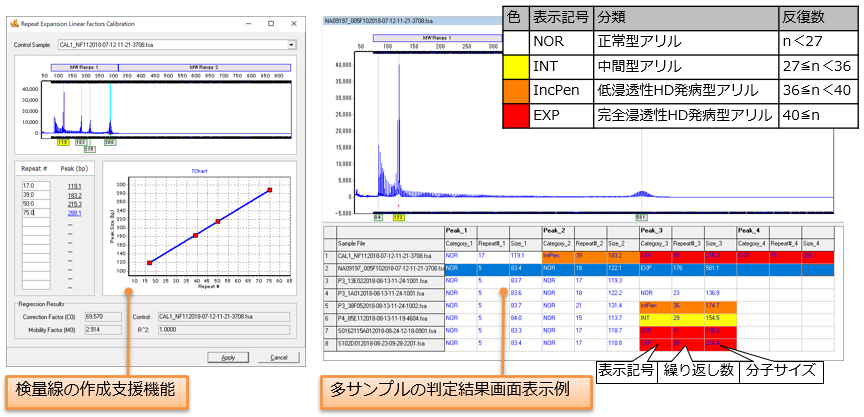Click the 119.1 peak size link
The width and height of the screenshot is (864, 417).
(74, 185)
